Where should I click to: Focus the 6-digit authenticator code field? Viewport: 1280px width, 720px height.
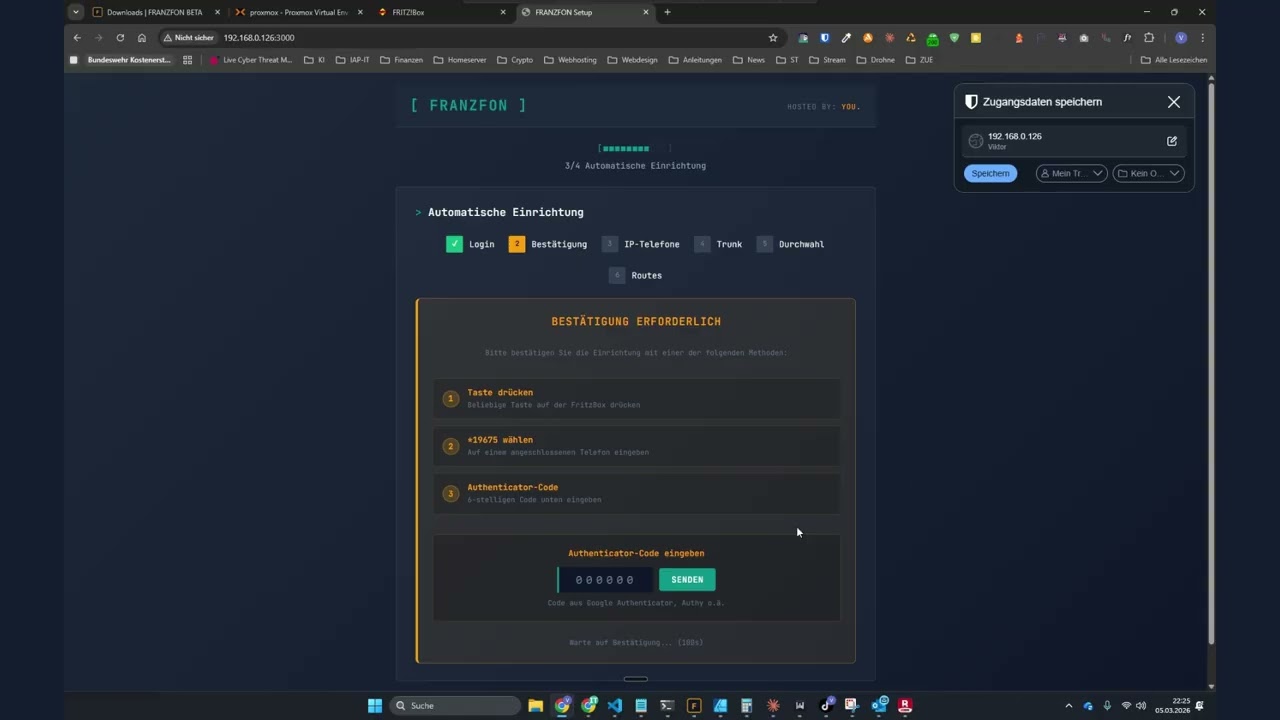(605, 580)
